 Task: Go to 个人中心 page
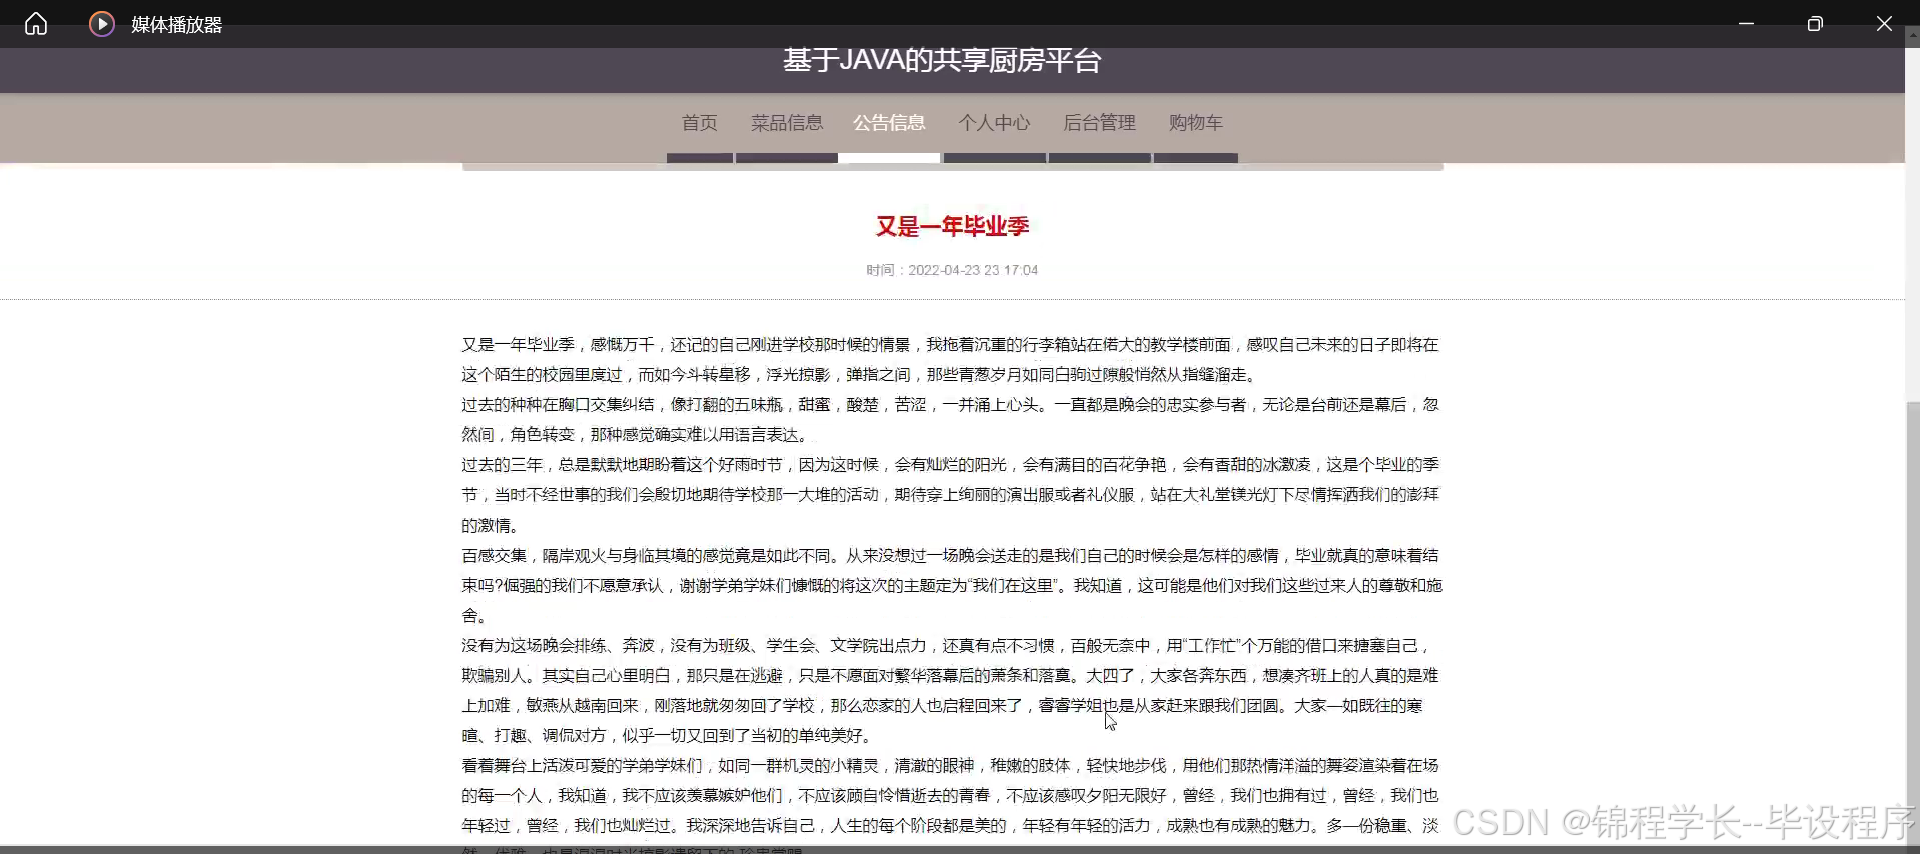[994, 123]
